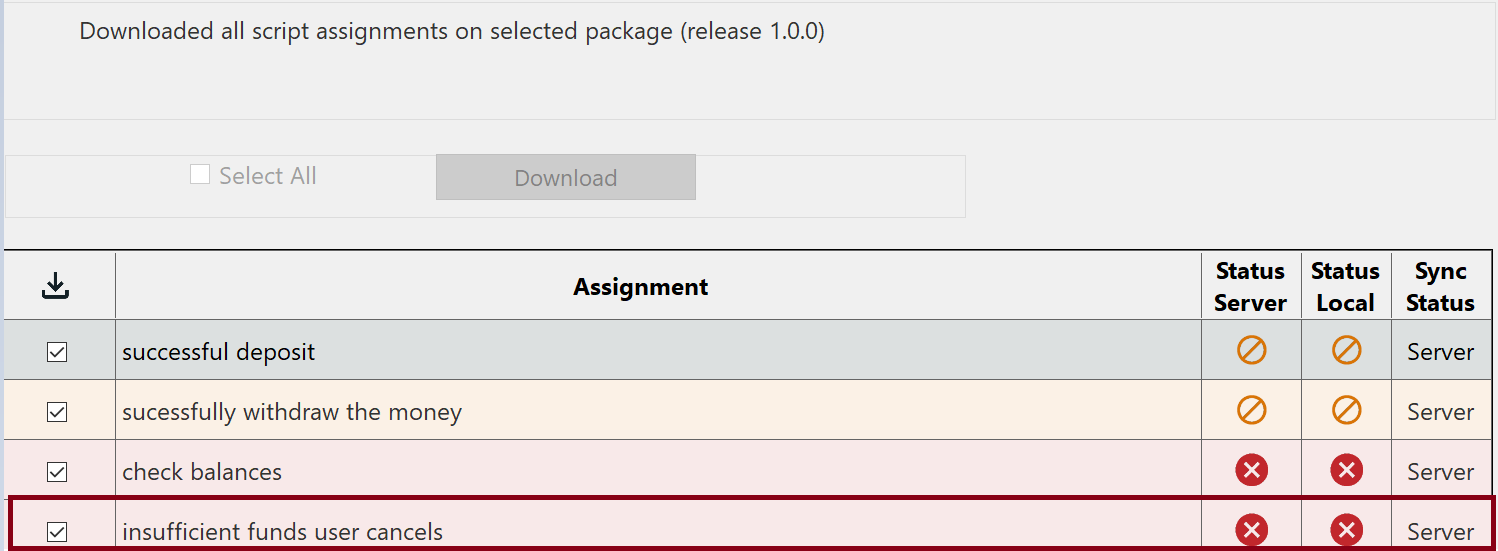Click local failed icon for insufficient funds row
Screen dimensions: 1498x551
[x=1346, y=530]
